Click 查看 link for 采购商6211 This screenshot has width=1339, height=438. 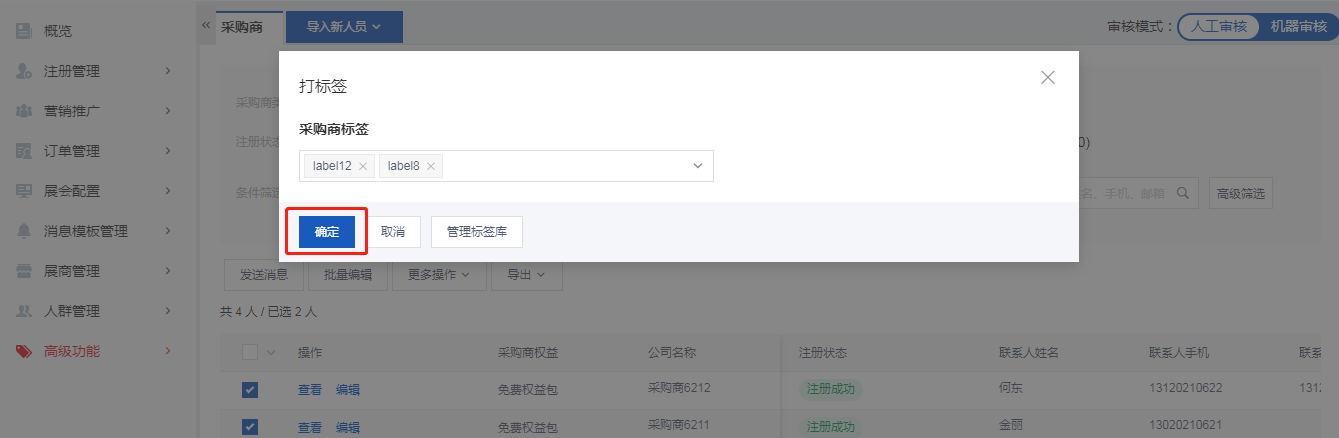310,427
